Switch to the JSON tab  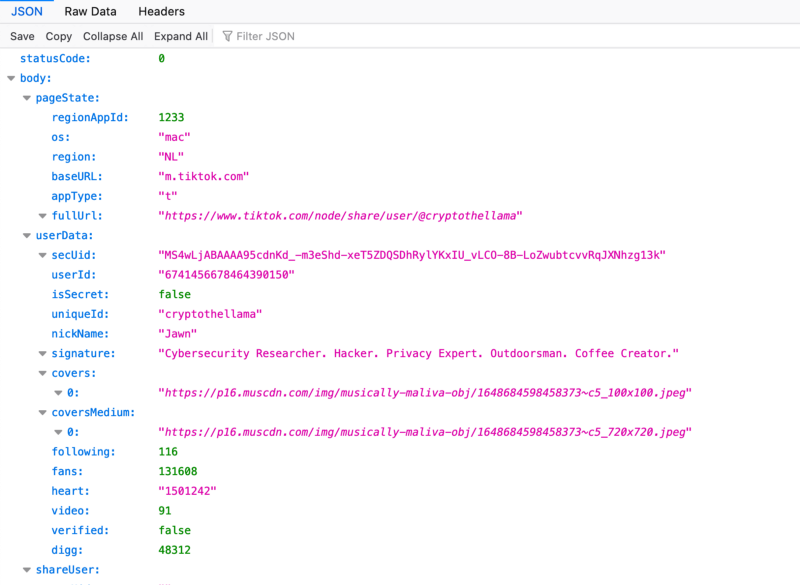pyautogui.click(x=27, y=11)
